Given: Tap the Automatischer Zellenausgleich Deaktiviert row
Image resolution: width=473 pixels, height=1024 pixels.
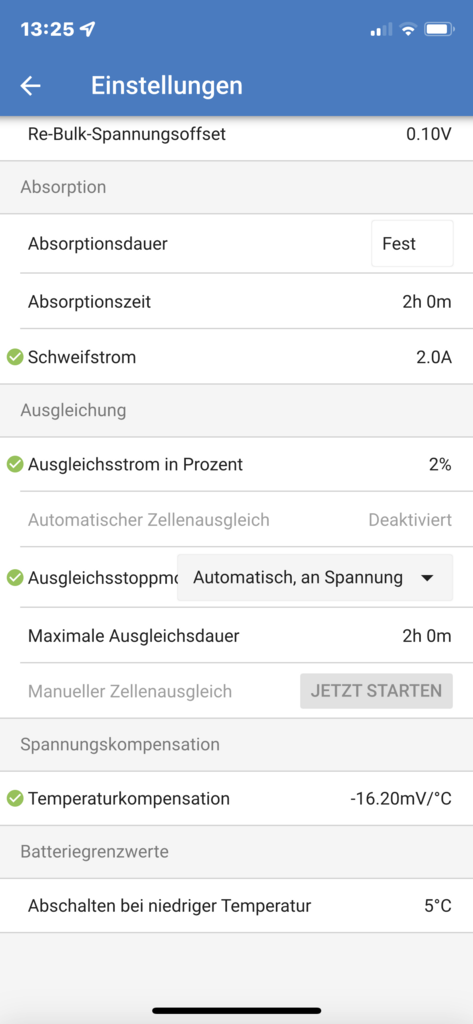Looking at the screenshot, I should click(x=236, y=520).
